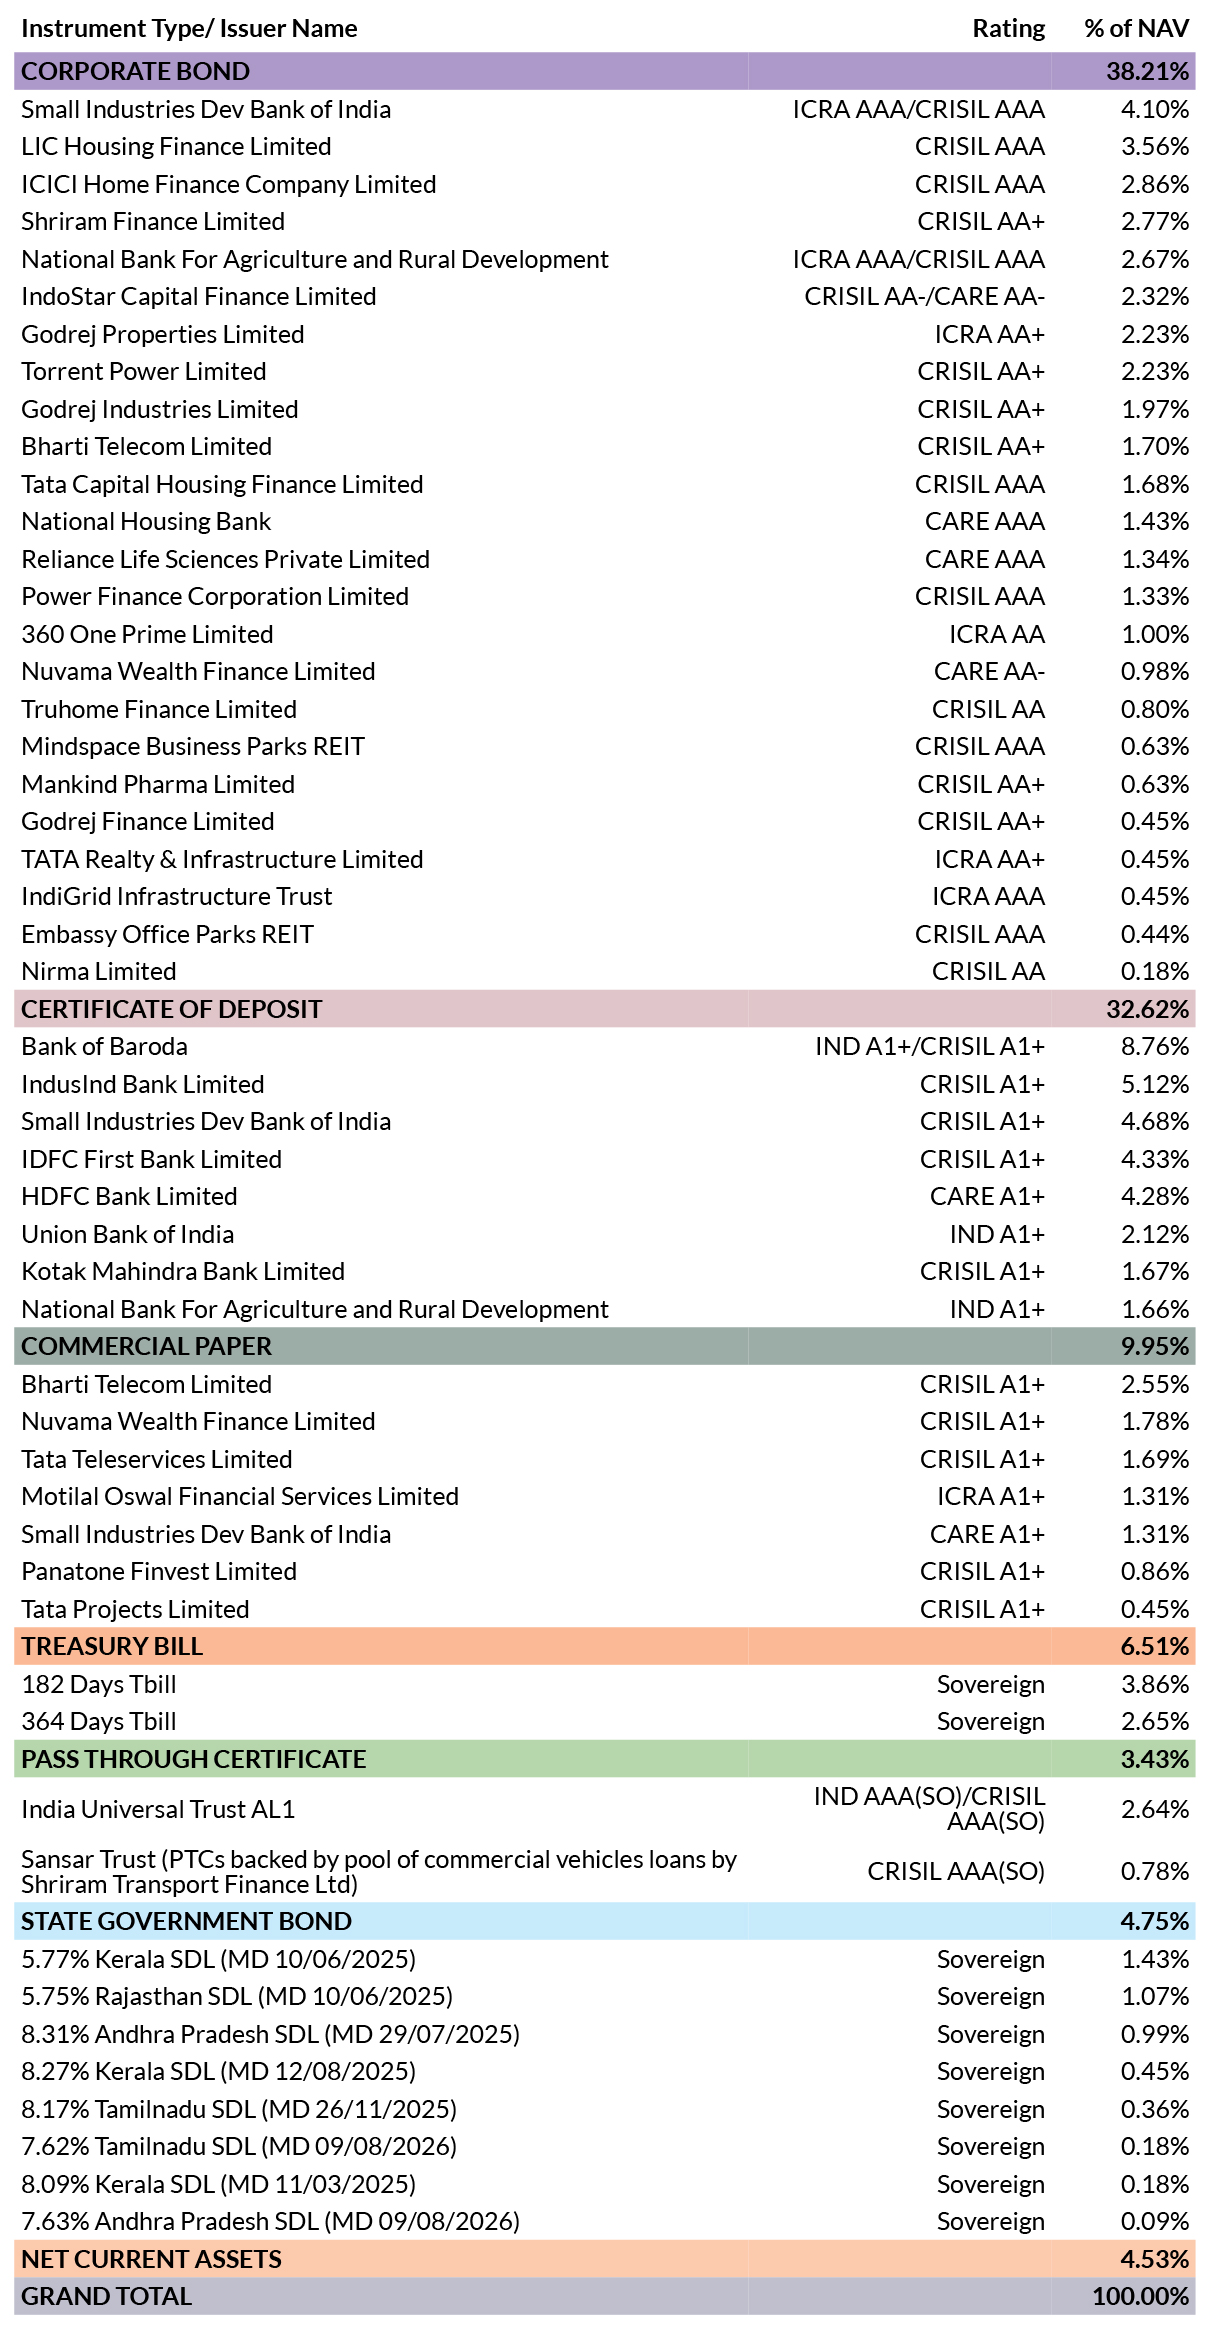The width and height of the screenshot is (1206, 2331).
Task: Select the NET CURRENT ASSETS row
Action: (x=604, y=2259)
